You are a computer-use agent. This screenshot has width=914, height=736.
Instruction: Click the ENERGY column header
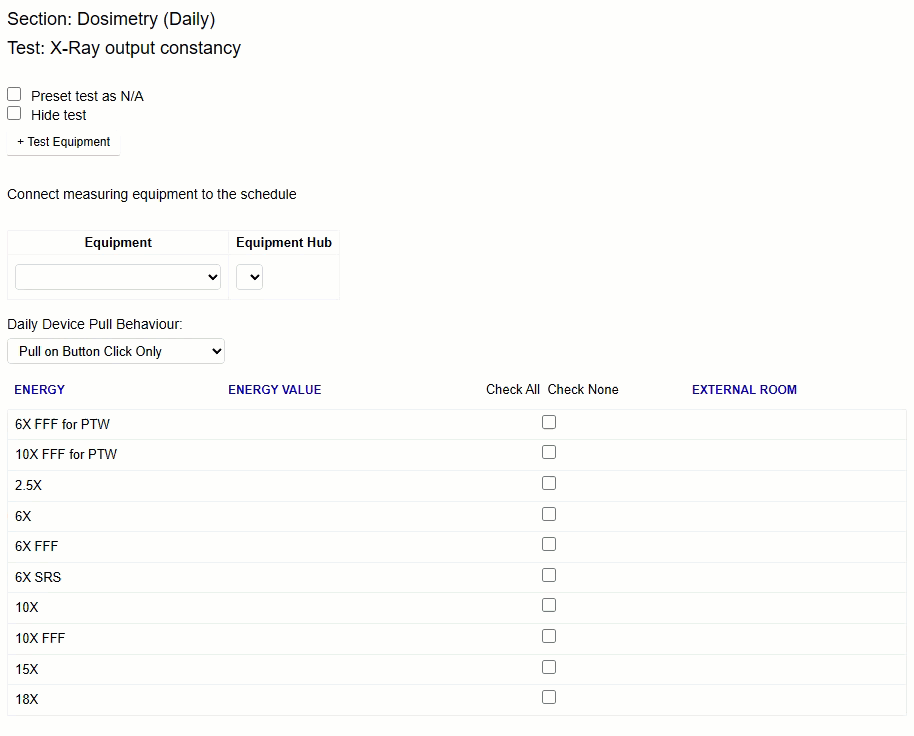point(40,390)
